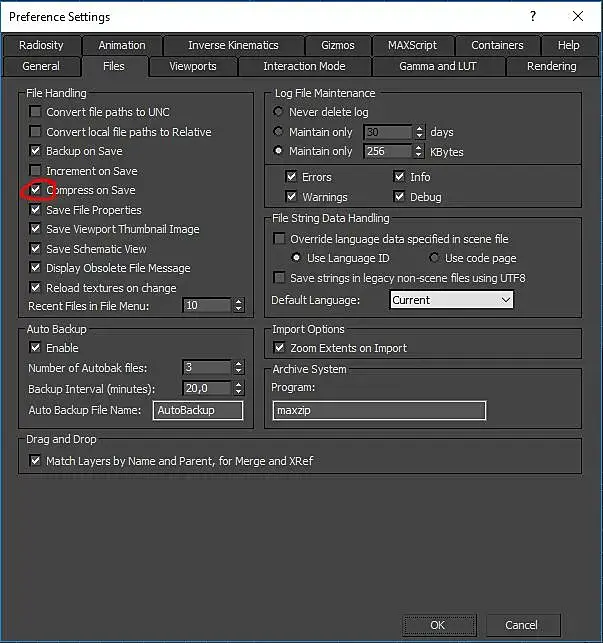The image size is (603, 643).
Task: Disable Save Viewport Thumbnail Image
Action: click(x=36, y=229)
